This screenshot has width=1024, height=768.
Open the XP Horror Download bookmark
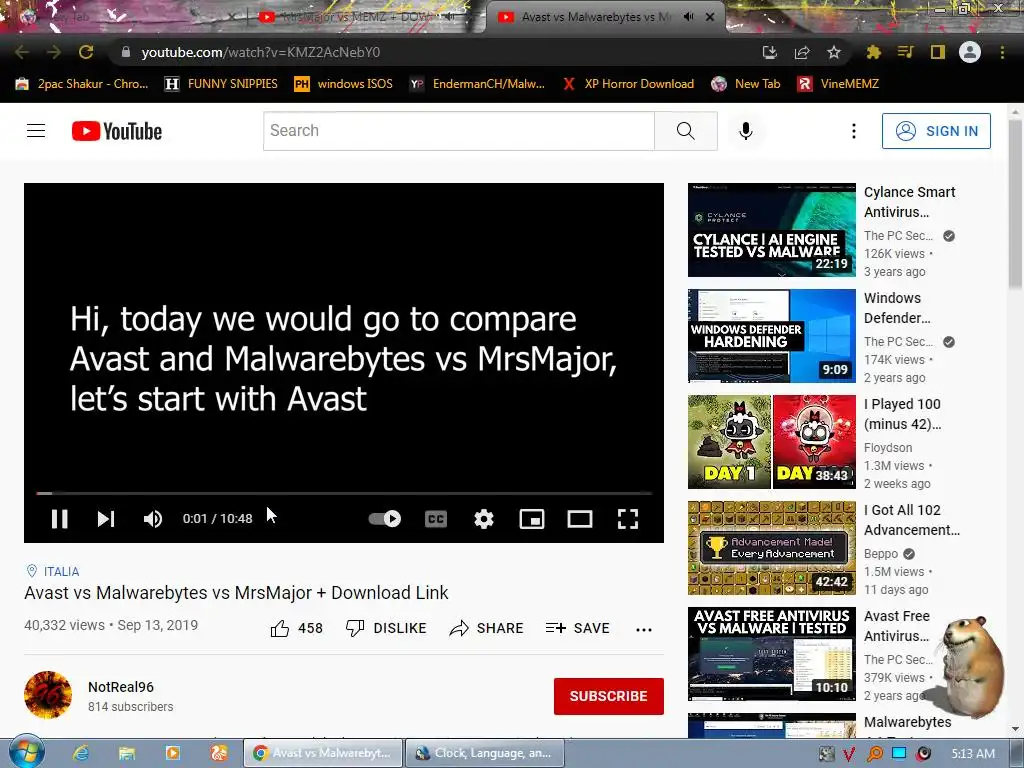click(x=629, y=84)
